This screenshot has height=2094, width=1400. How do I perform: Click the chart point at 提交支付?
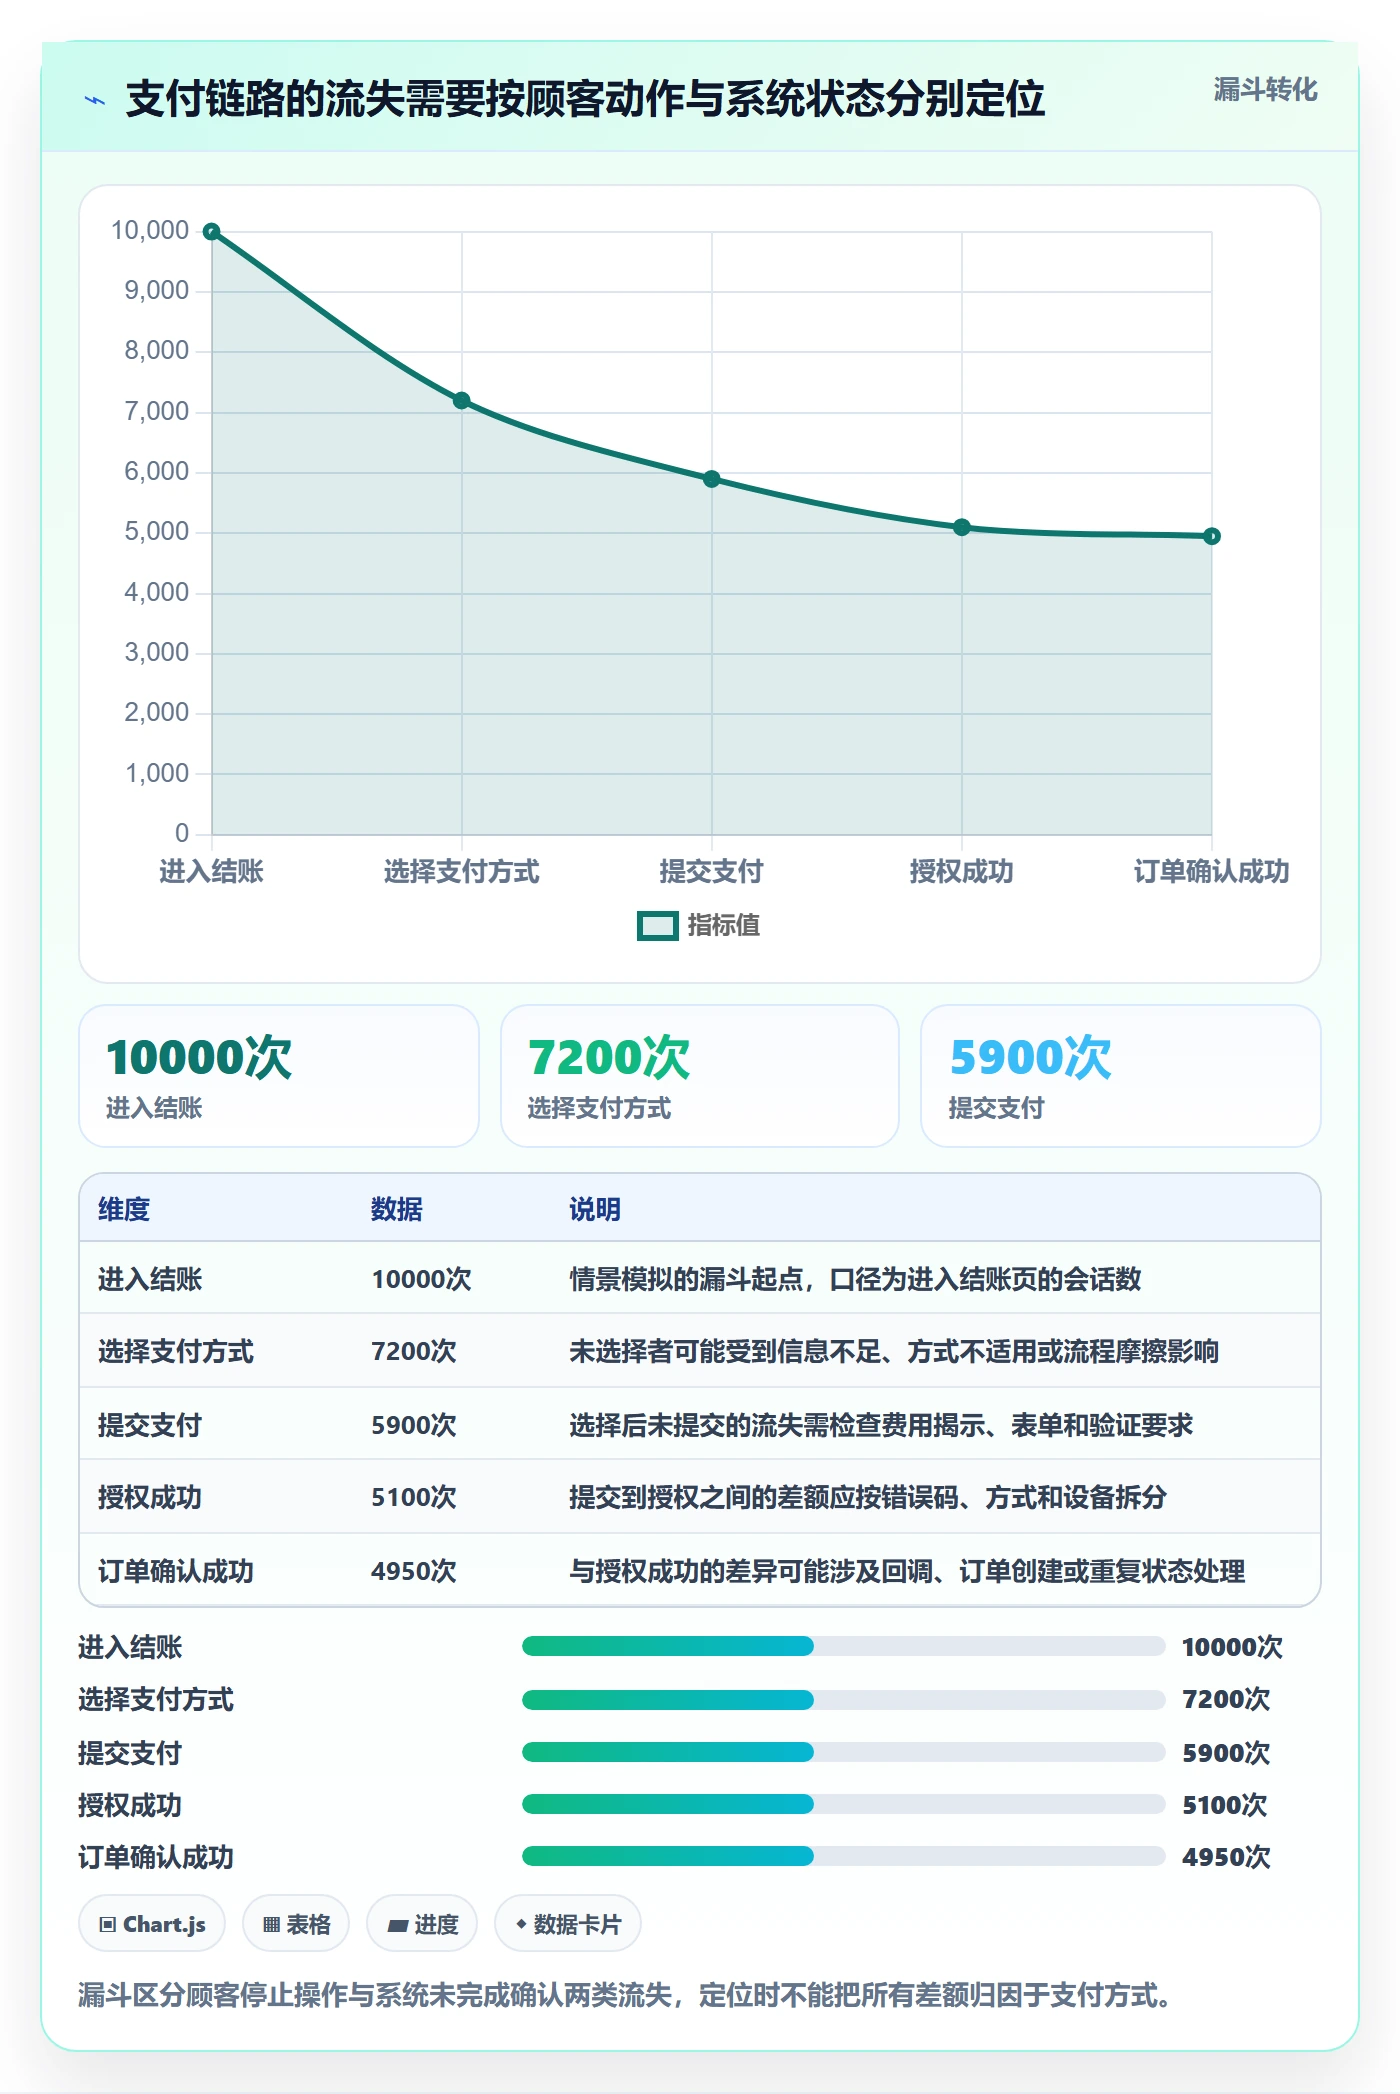[x=712, y=479]
